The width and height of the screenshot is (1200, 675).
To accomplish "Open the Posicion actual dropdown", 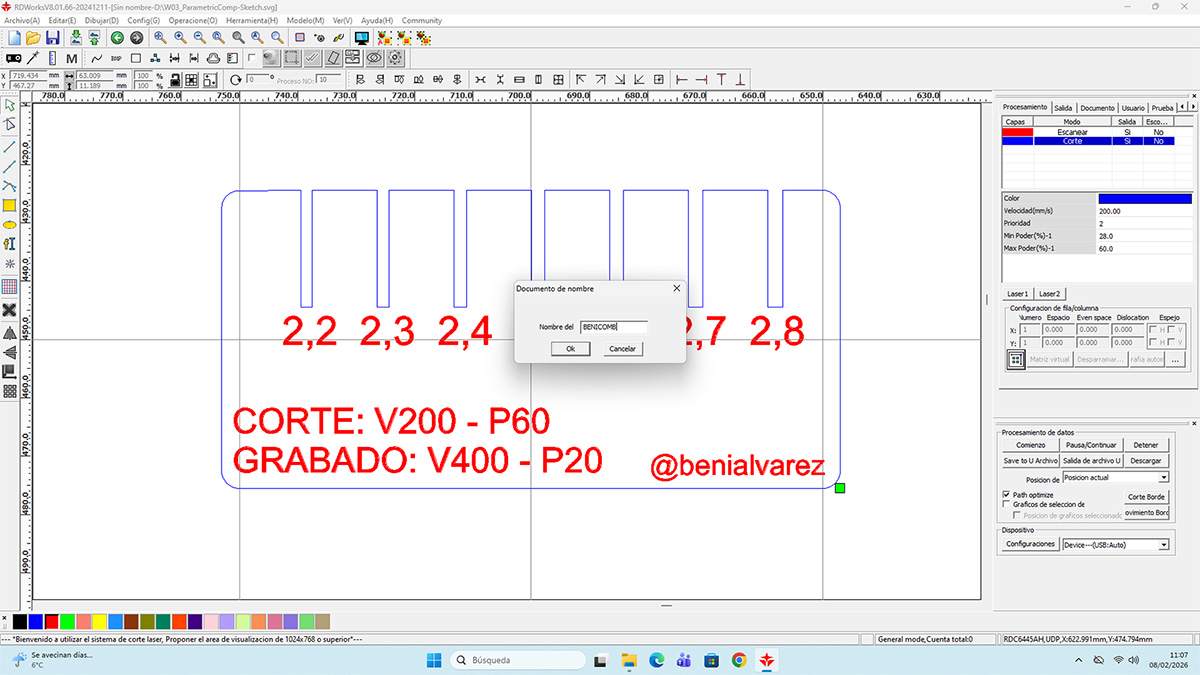I will coord(1116,477).
